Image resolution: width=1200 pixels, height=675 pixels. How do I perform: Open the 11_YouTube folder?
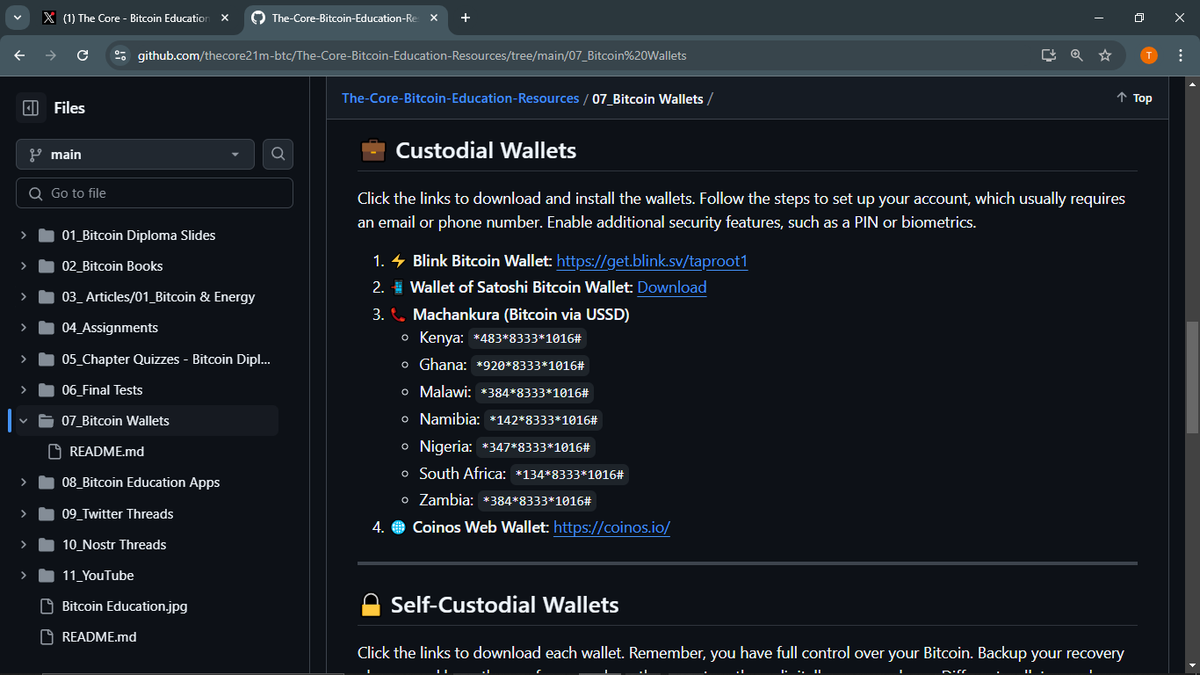(98, 576)
